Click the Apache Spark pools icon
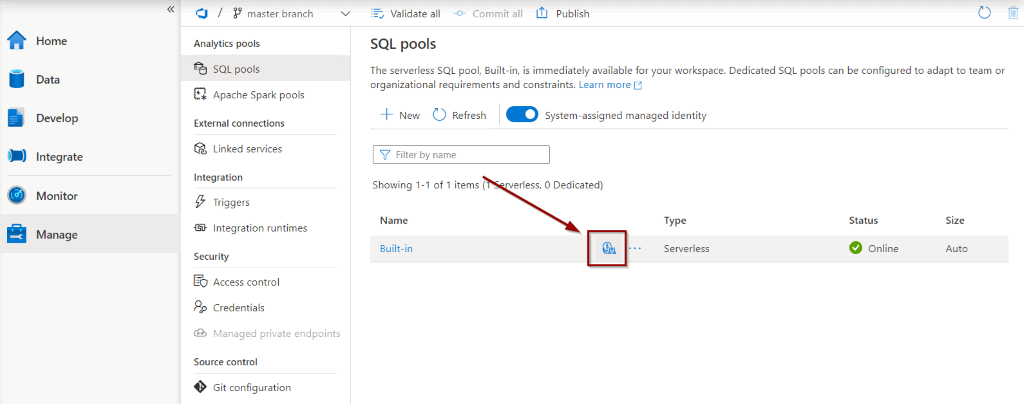 tap(200, 95)
